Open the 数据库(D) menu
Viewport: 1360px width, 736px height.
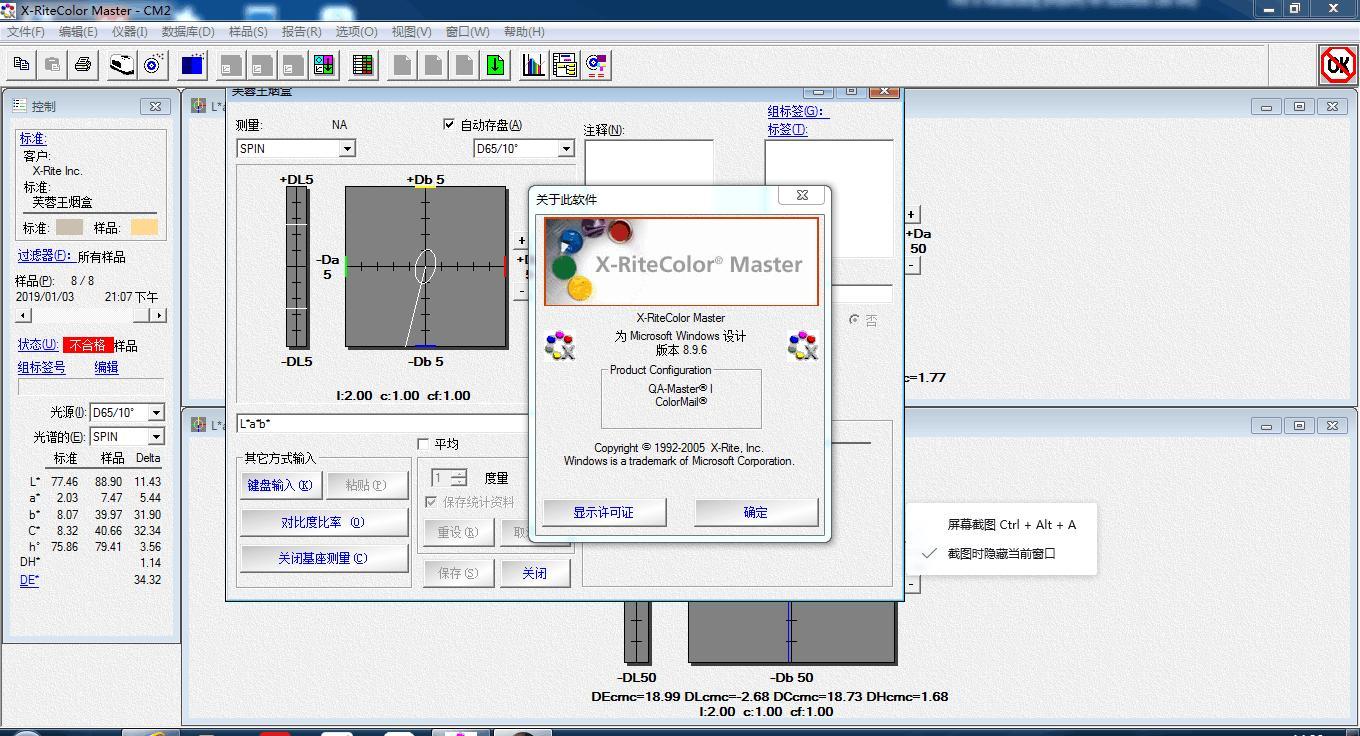tap(188, 32)
